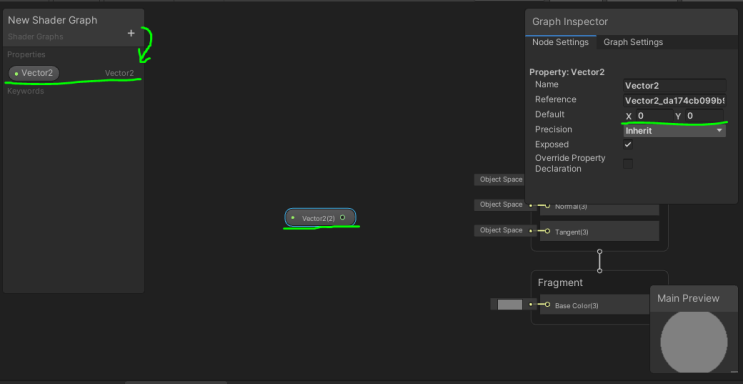Open Object Space dropdown beside Normal
The width and height of the screenshot is (743, 384).
(x=501, y=205)
